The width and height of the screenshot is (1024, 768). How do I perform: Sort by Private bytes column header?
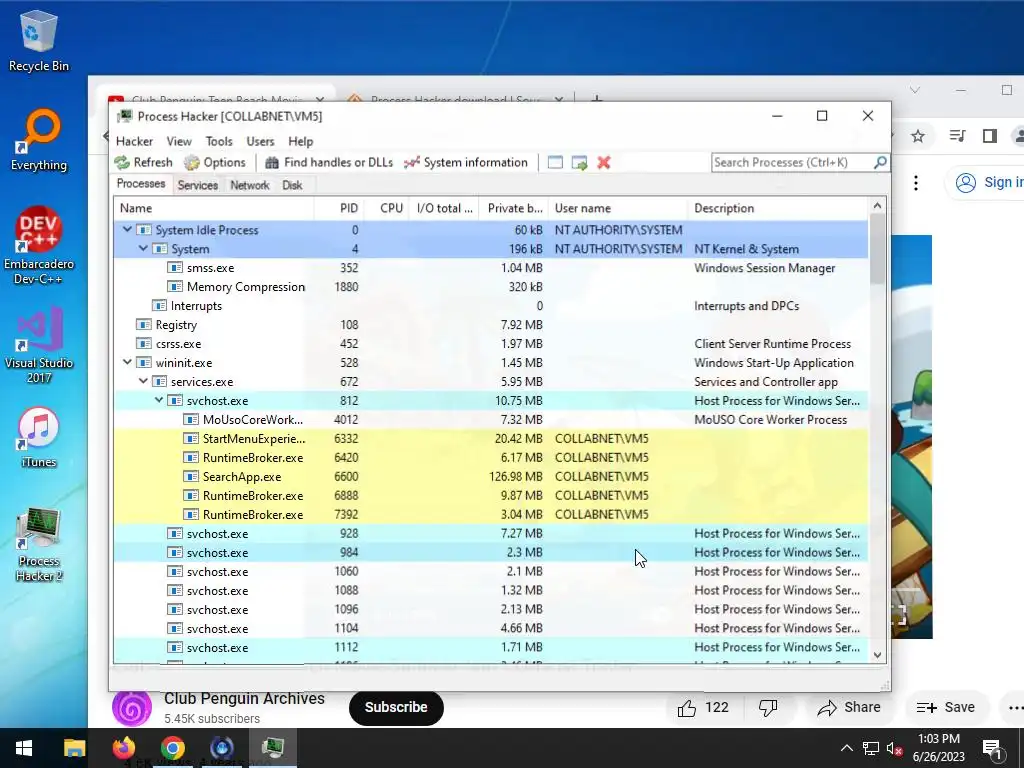pos(514,208)
